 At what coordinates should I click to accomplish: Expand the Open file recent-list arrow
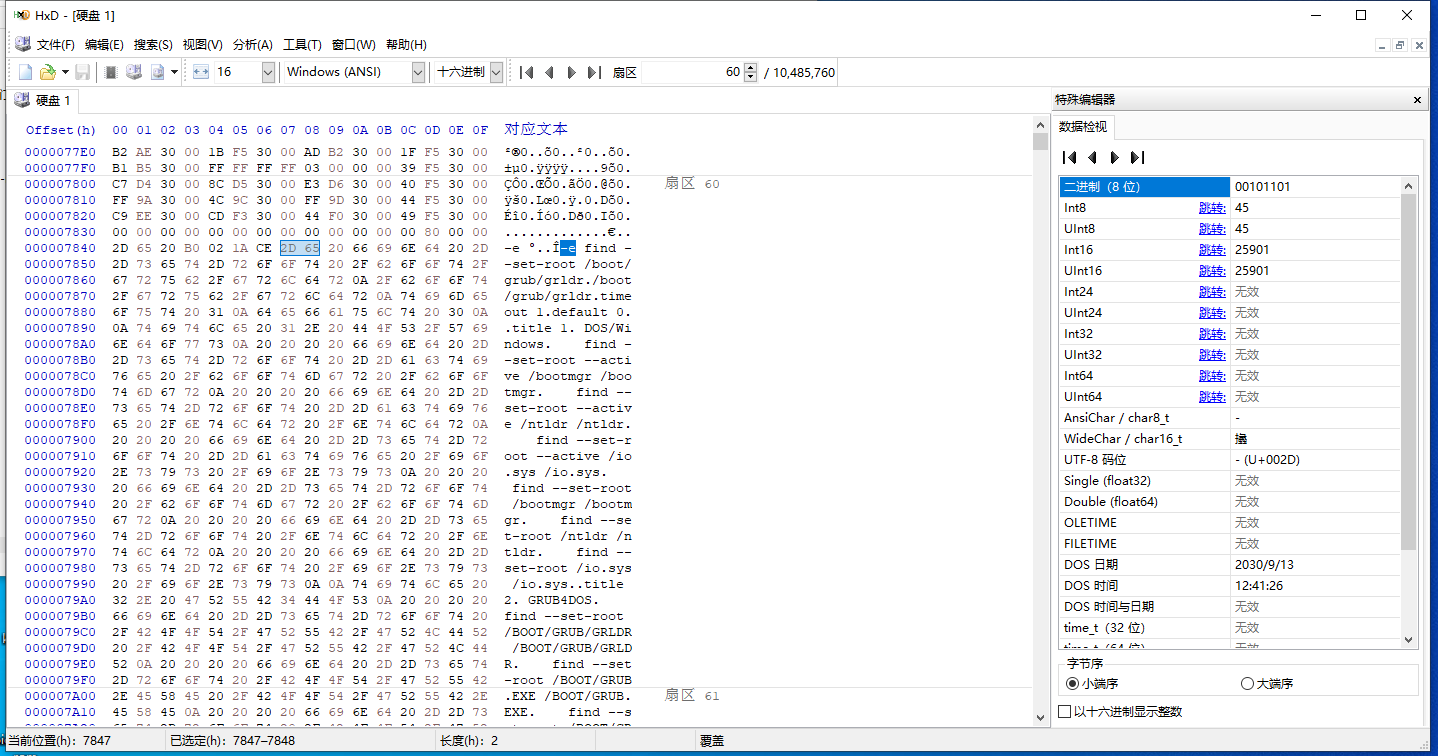point(65,72)
